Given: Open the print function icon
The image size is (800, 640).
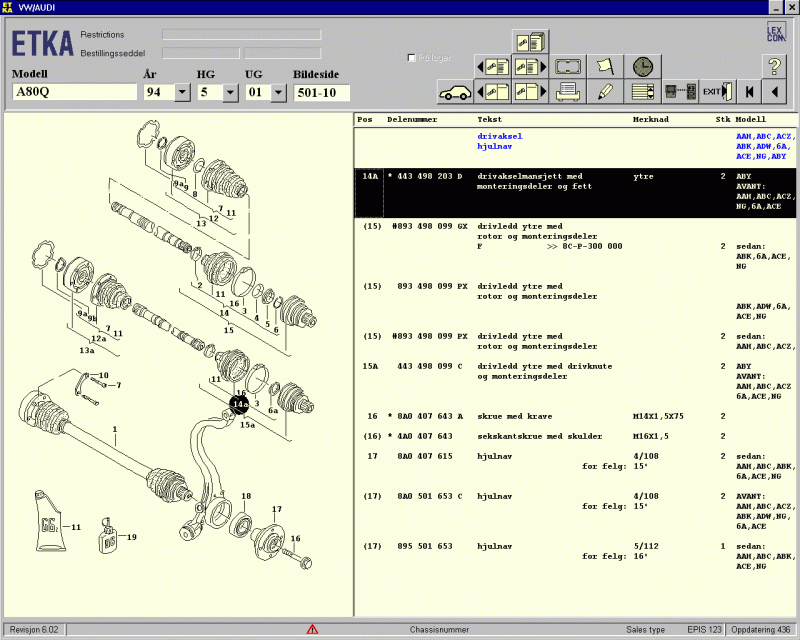Looking at the screenshot, I should (568, 90).
